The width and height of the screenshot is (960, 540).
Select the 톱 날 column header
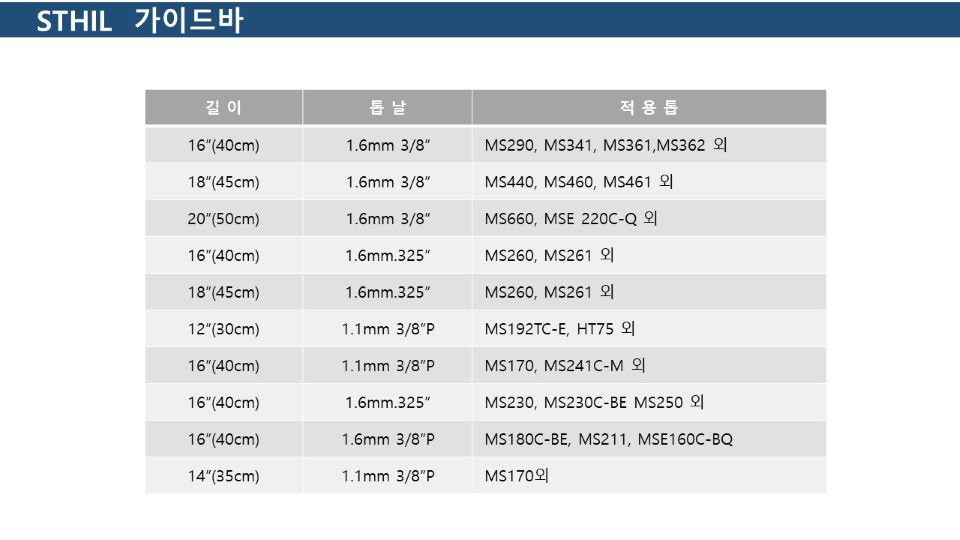(388, 108)
